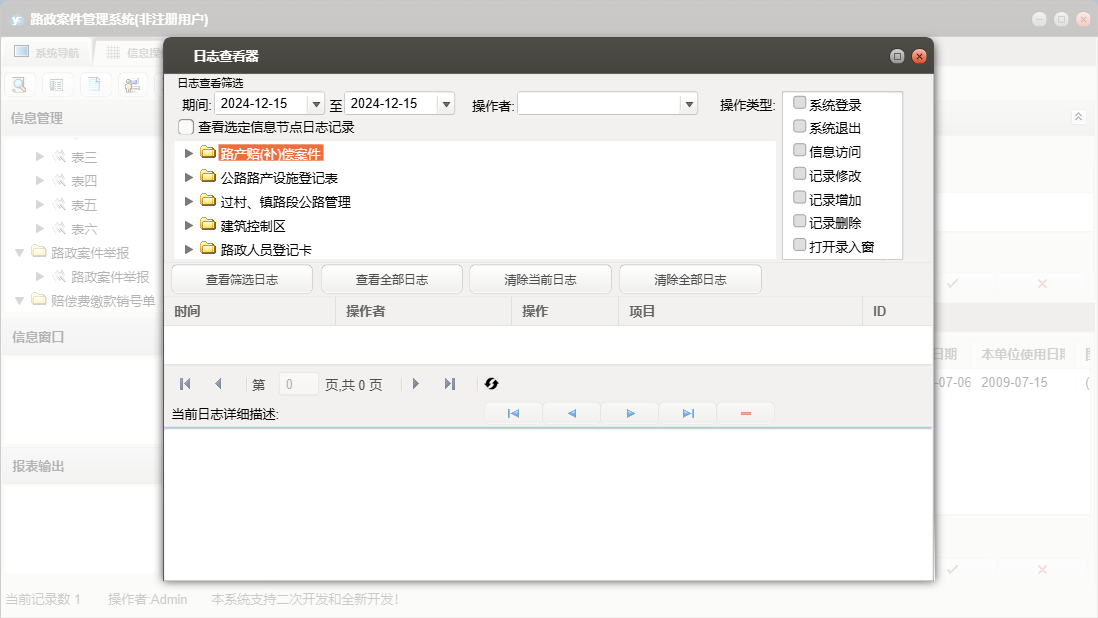
Task: Check 查看选定信息节点日志记录 option
Action: click(x=186, y=127)
